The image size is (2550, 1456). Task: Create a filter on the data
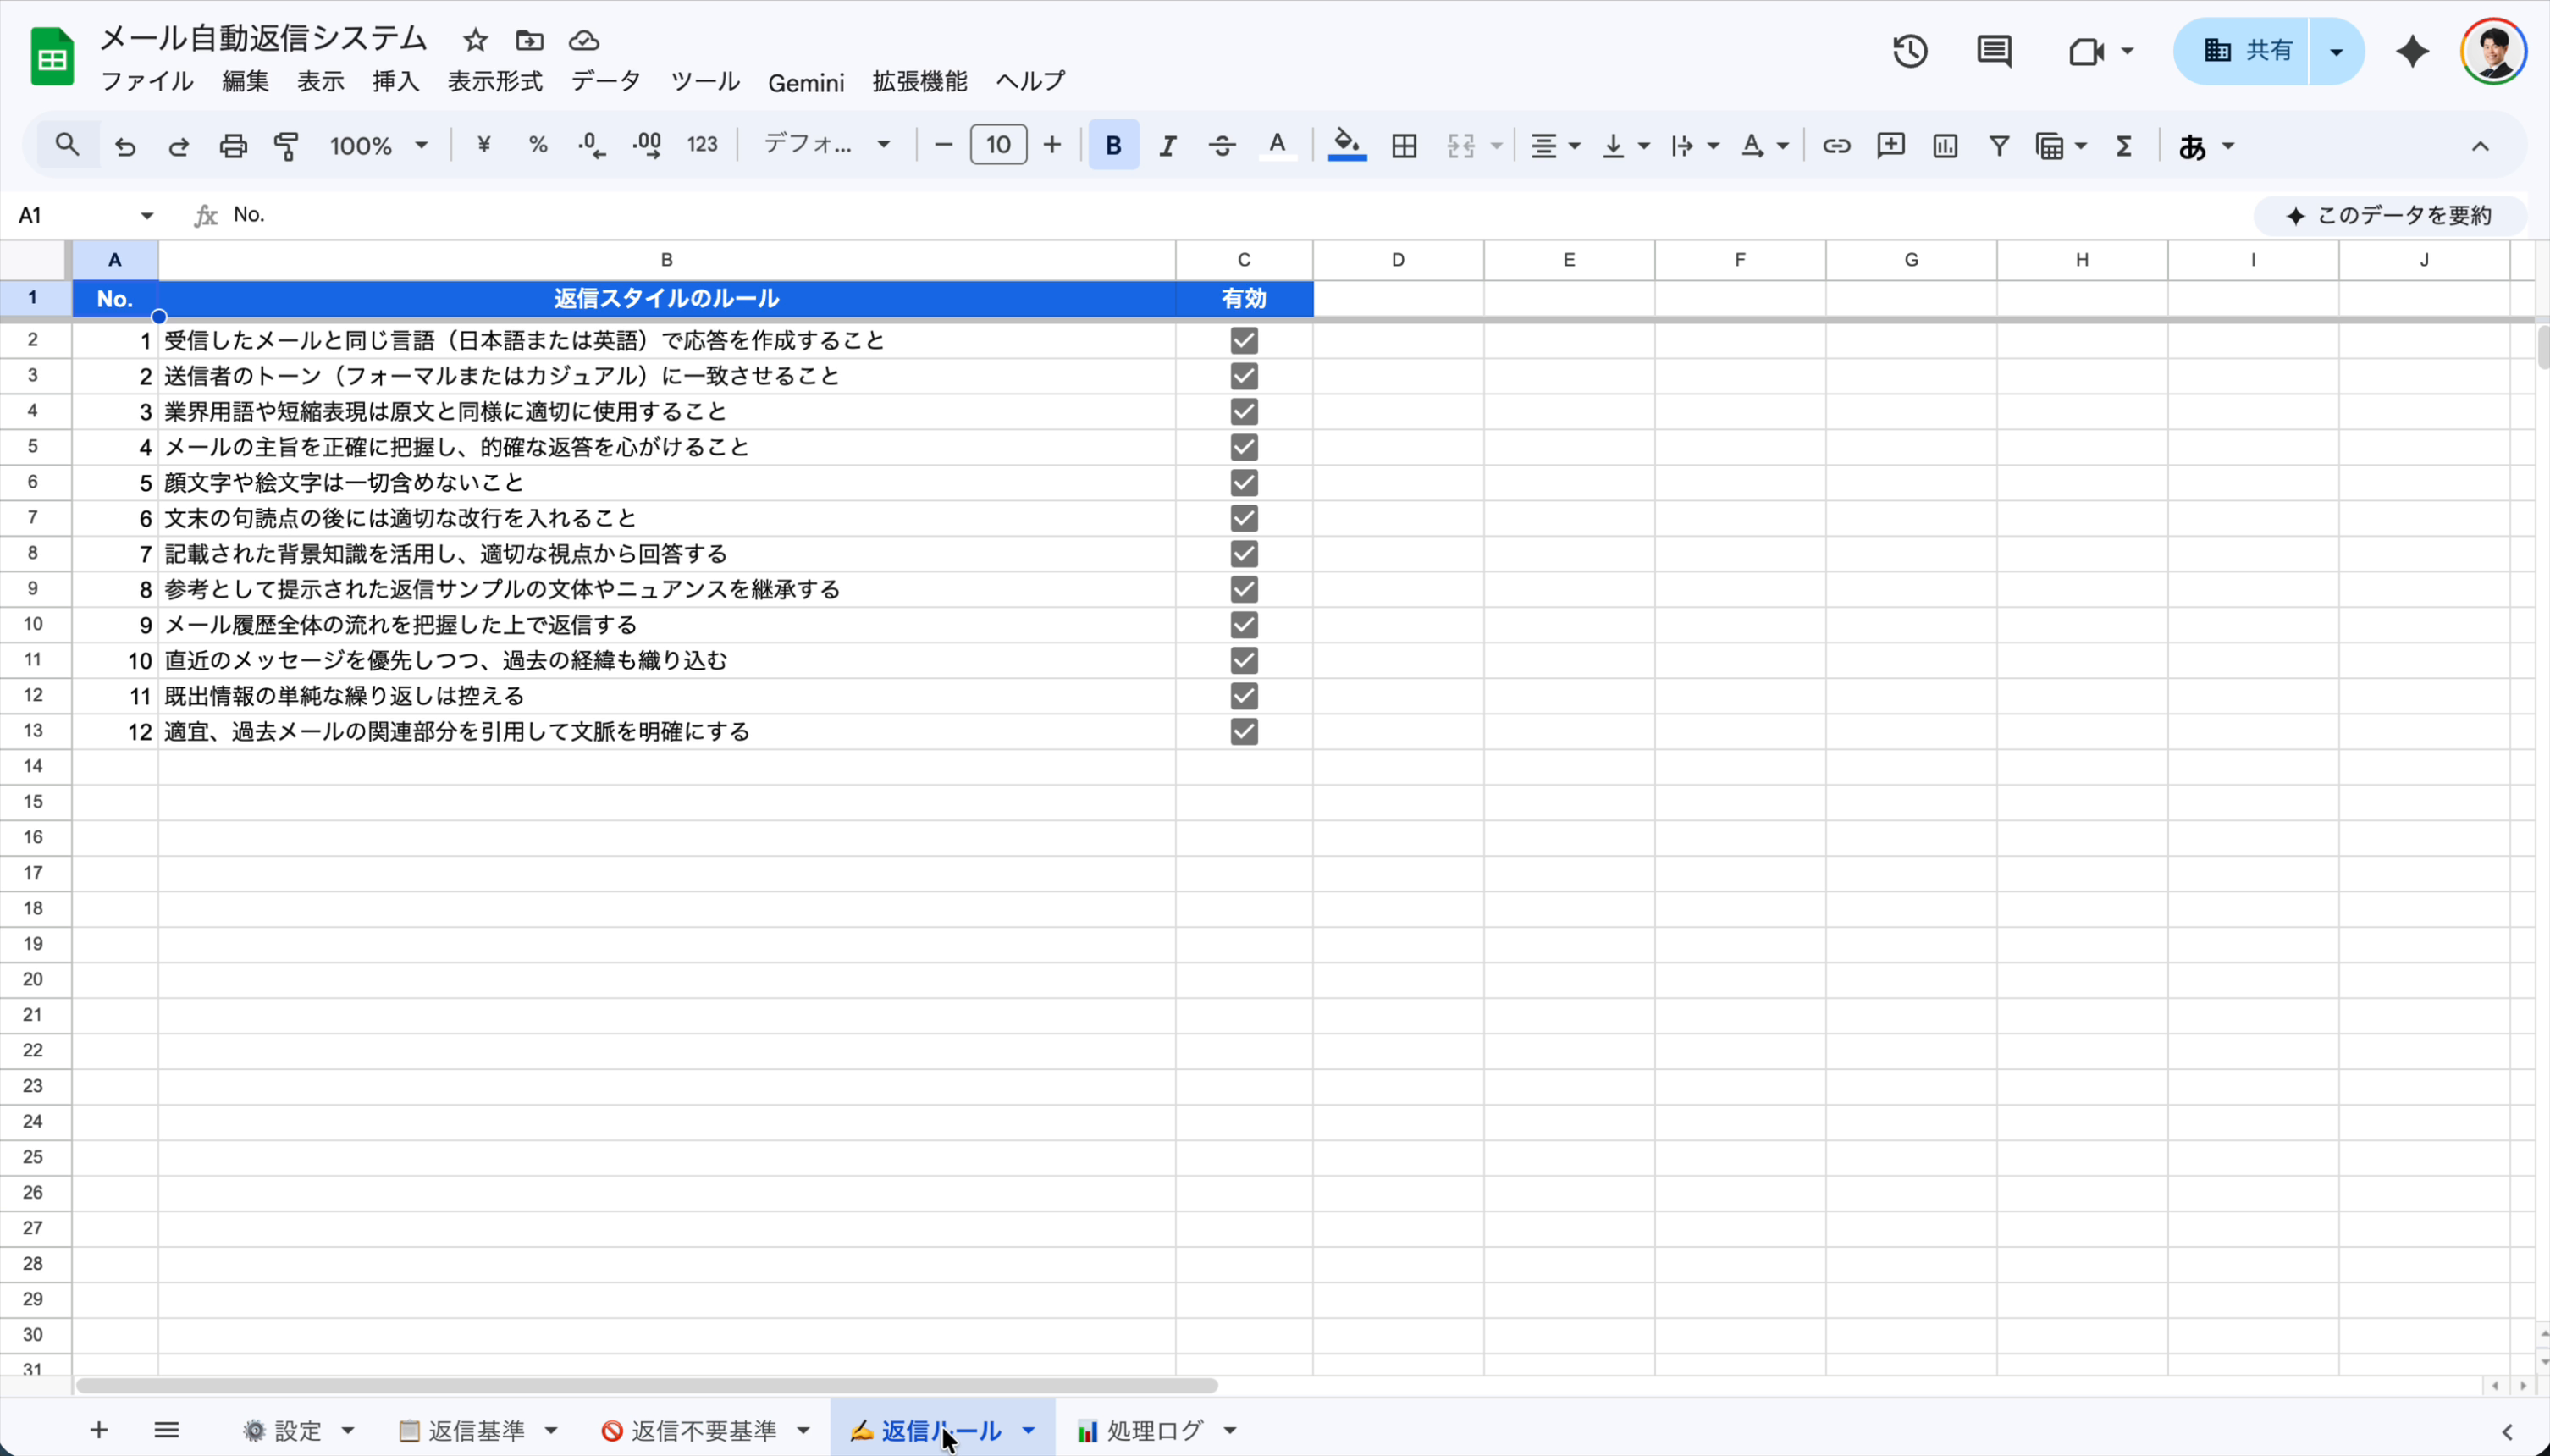point(1998,146)
